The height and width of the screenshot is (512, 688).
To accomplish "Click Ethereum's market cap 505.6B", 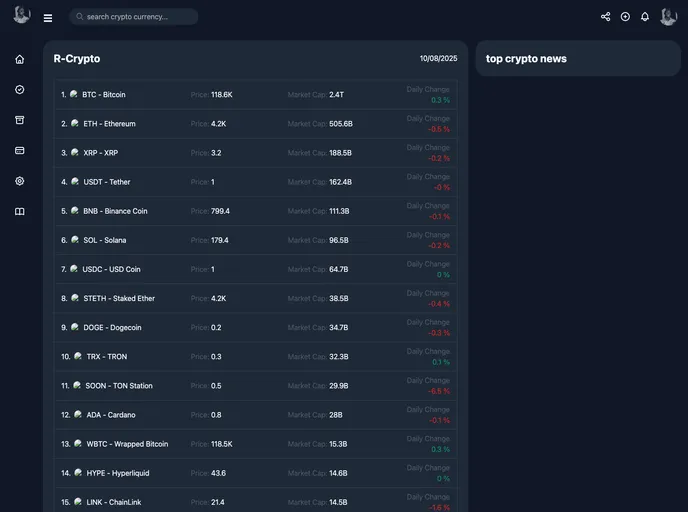I will point(341,124).
